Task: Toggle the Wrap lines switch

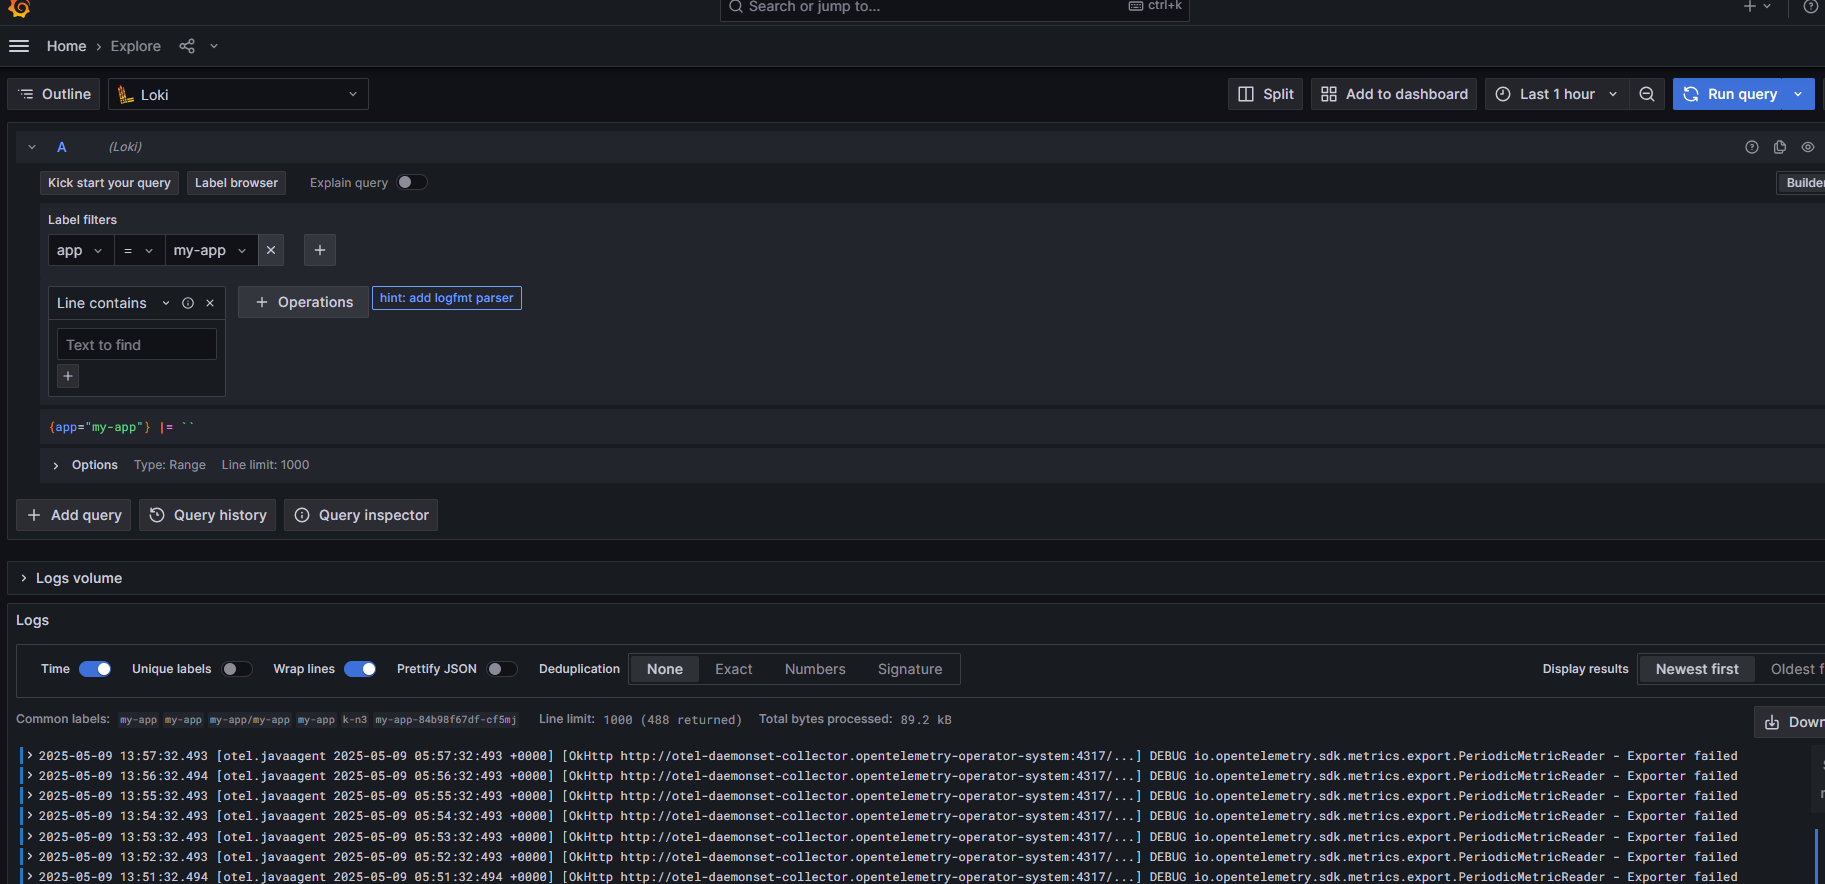Action: [360, 669]
